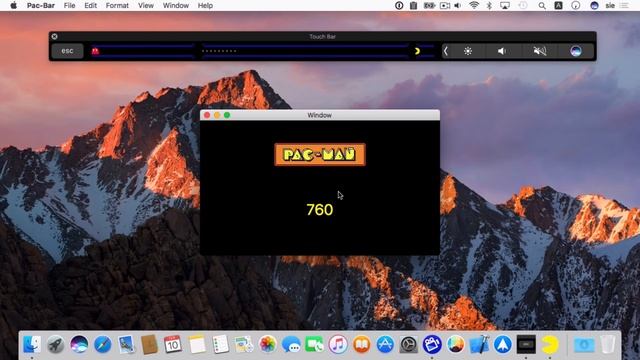The image size is (640, 360).
Task: Tap the volume button in Touch Bar
Action: [503, 51]
